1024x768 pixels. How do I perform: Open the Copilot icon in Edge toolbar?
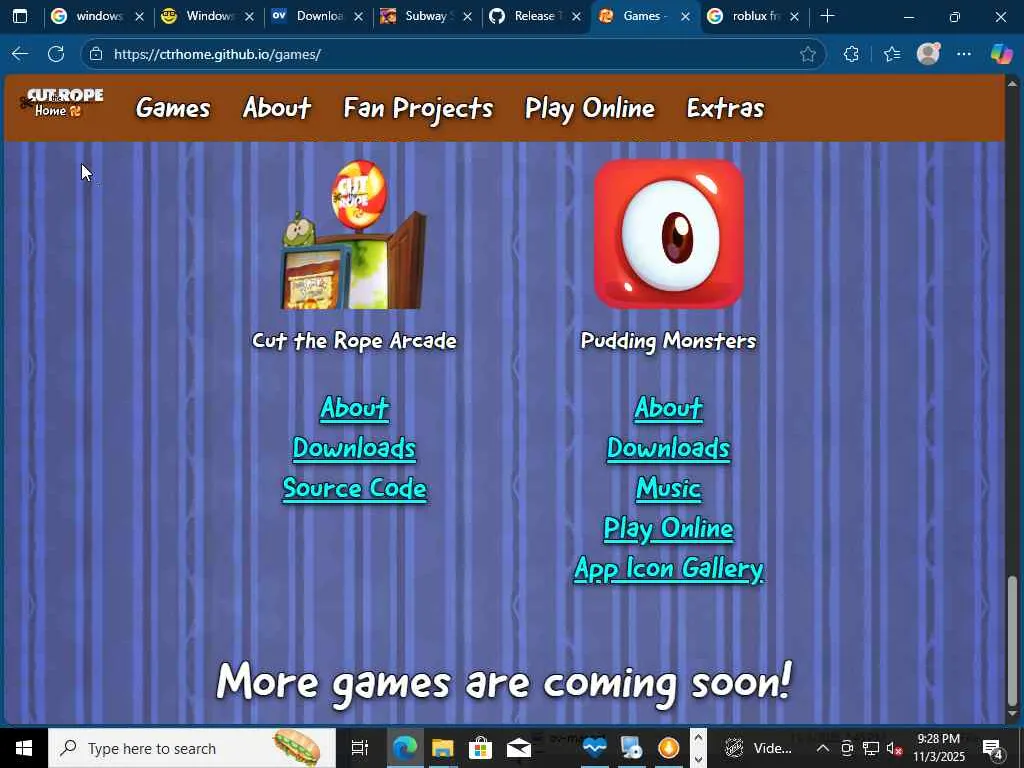(1000, 54)
